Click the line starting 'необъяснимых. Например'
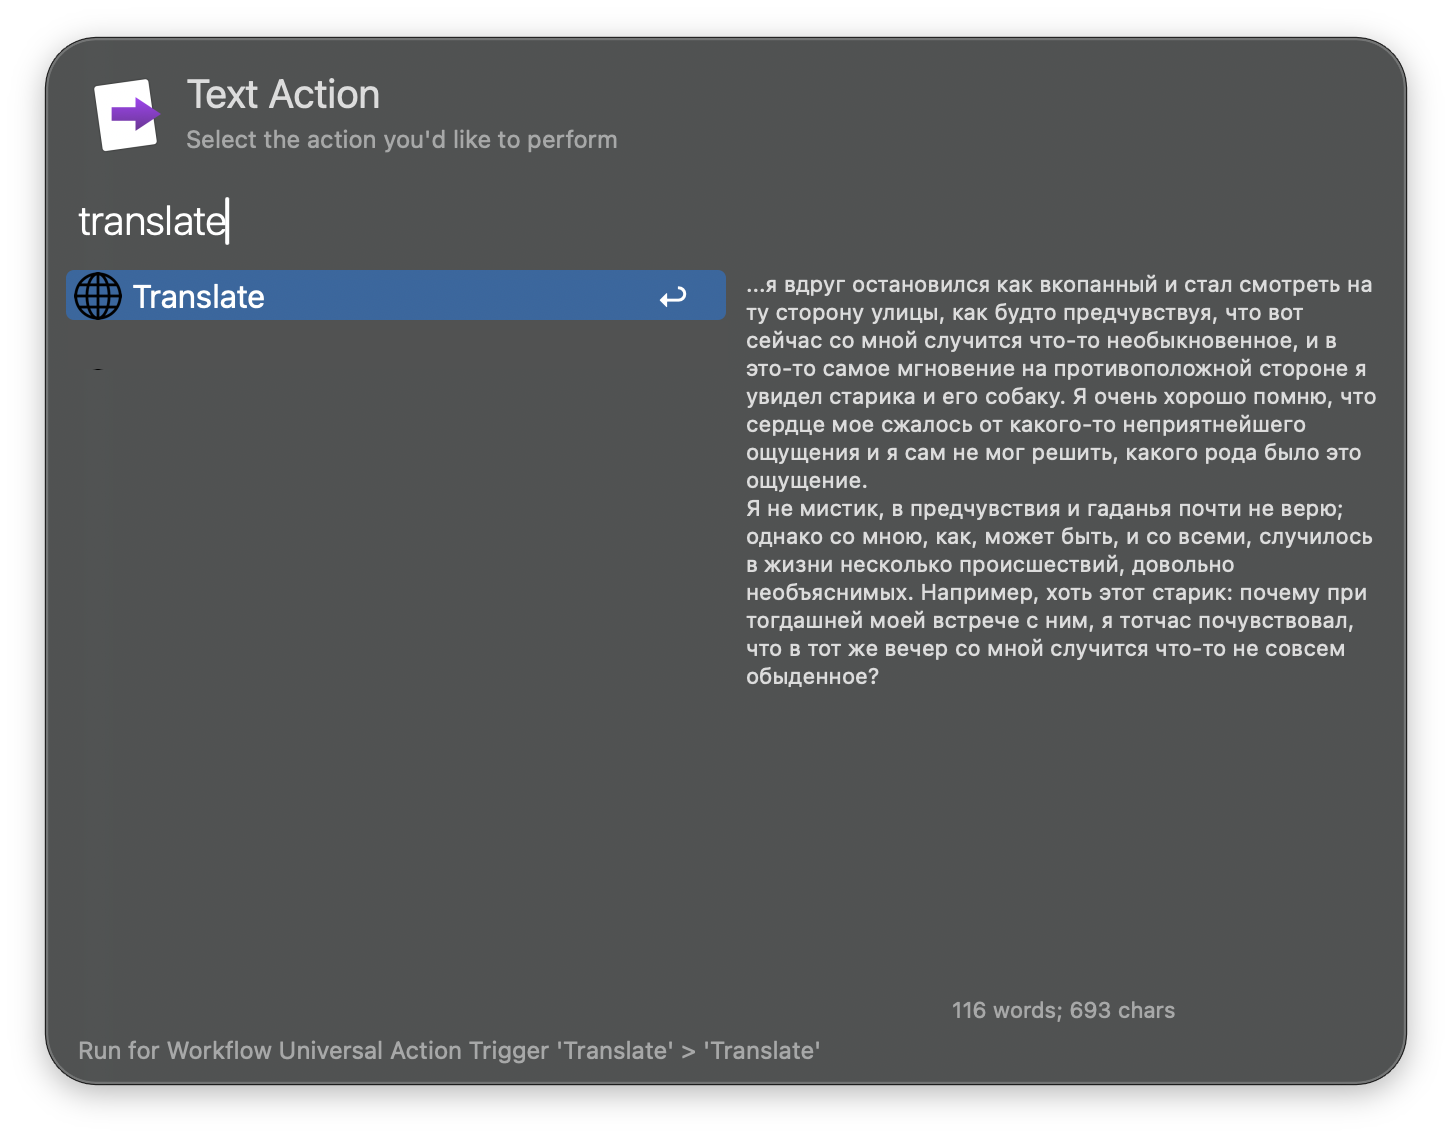The image size is (1452, 1138). (x=1055, y=593)
